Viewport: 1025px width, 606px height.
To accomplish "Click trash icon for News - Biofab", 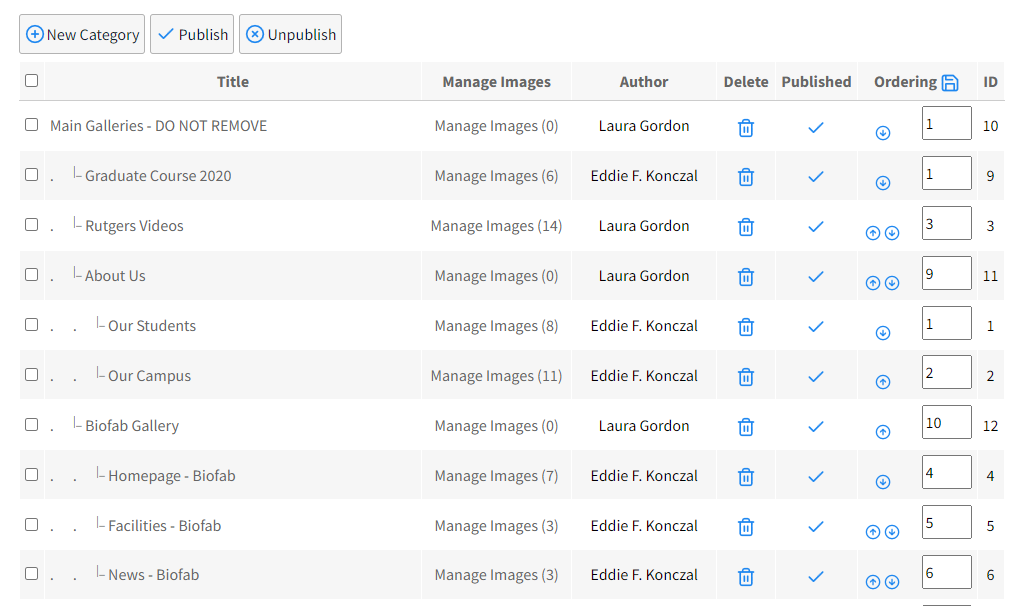I will point(746,577).
